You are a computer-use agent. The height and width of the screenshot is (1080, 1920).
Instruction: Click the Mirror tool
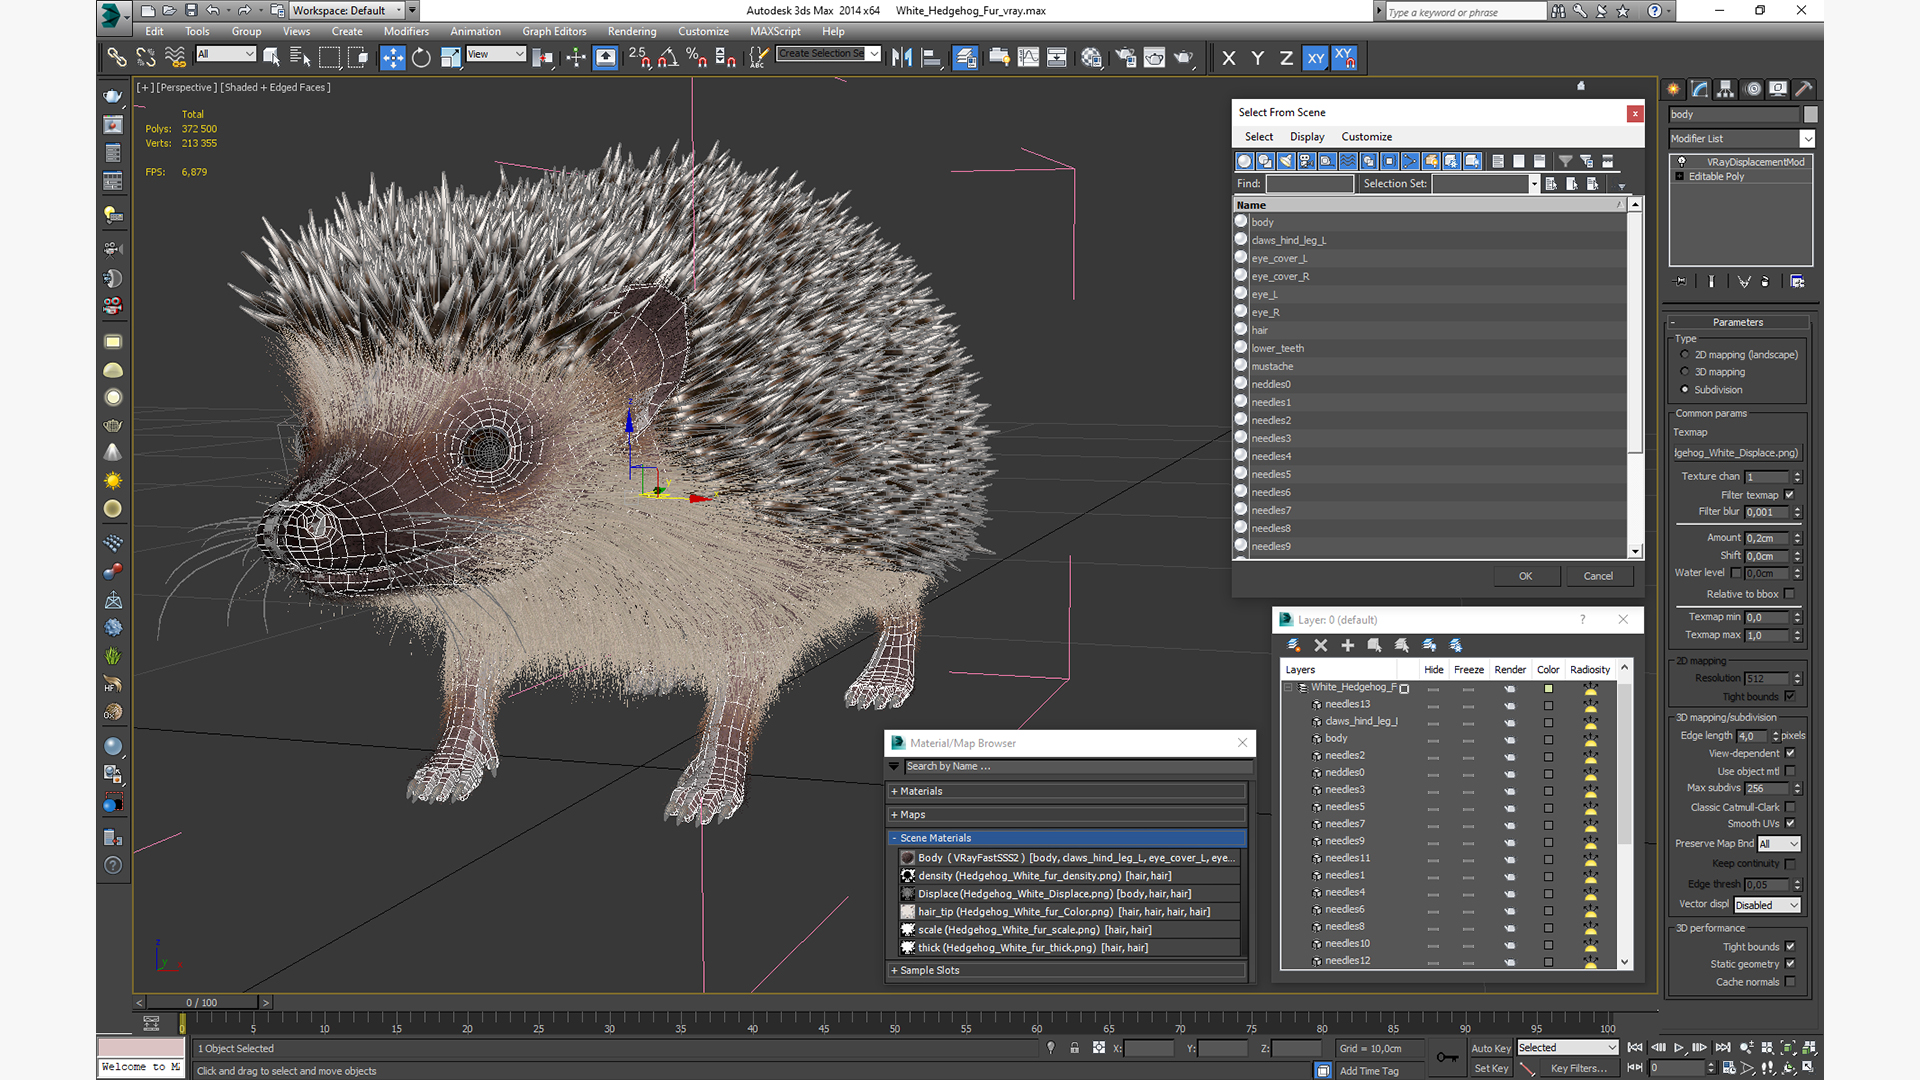pos(902,57)
